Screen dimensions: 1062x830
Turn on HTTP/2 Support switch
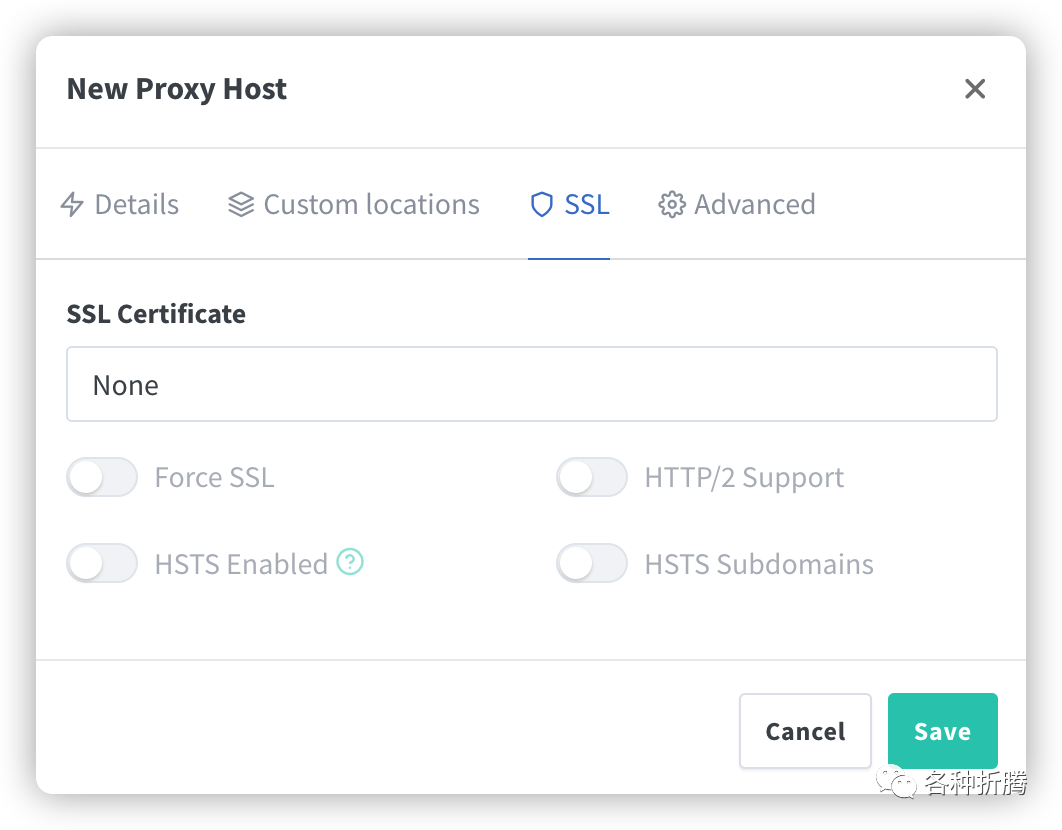coord(592,477)
